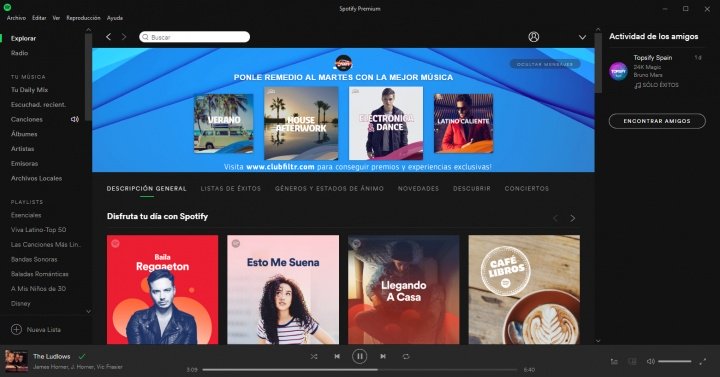Click the Encontrar Amigos button
Screen dimensions: 720x377
pos(657,121)
